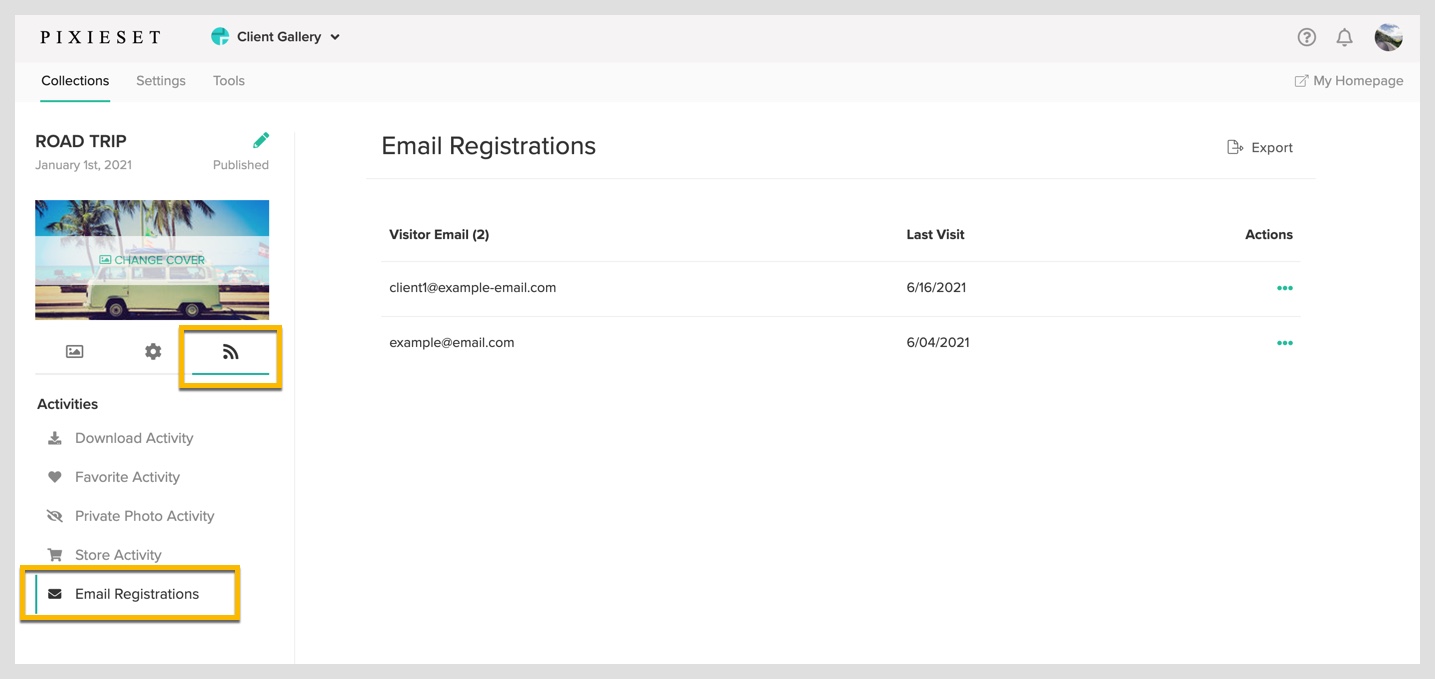This screenshot has width=1435, height=679.
Task: Switch to the Tools tab
Action: (229, 81)
